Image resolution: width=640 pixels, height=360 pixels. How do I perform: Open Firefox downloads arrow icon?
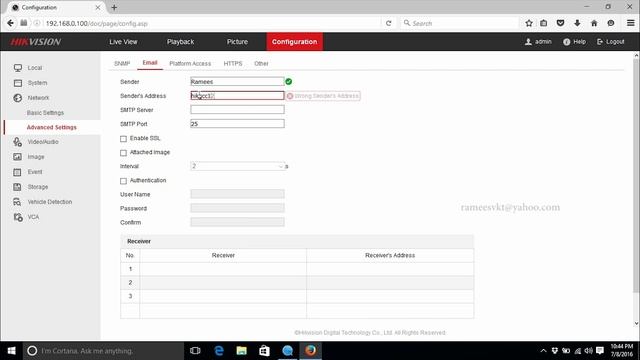click(x=577, y=23)
